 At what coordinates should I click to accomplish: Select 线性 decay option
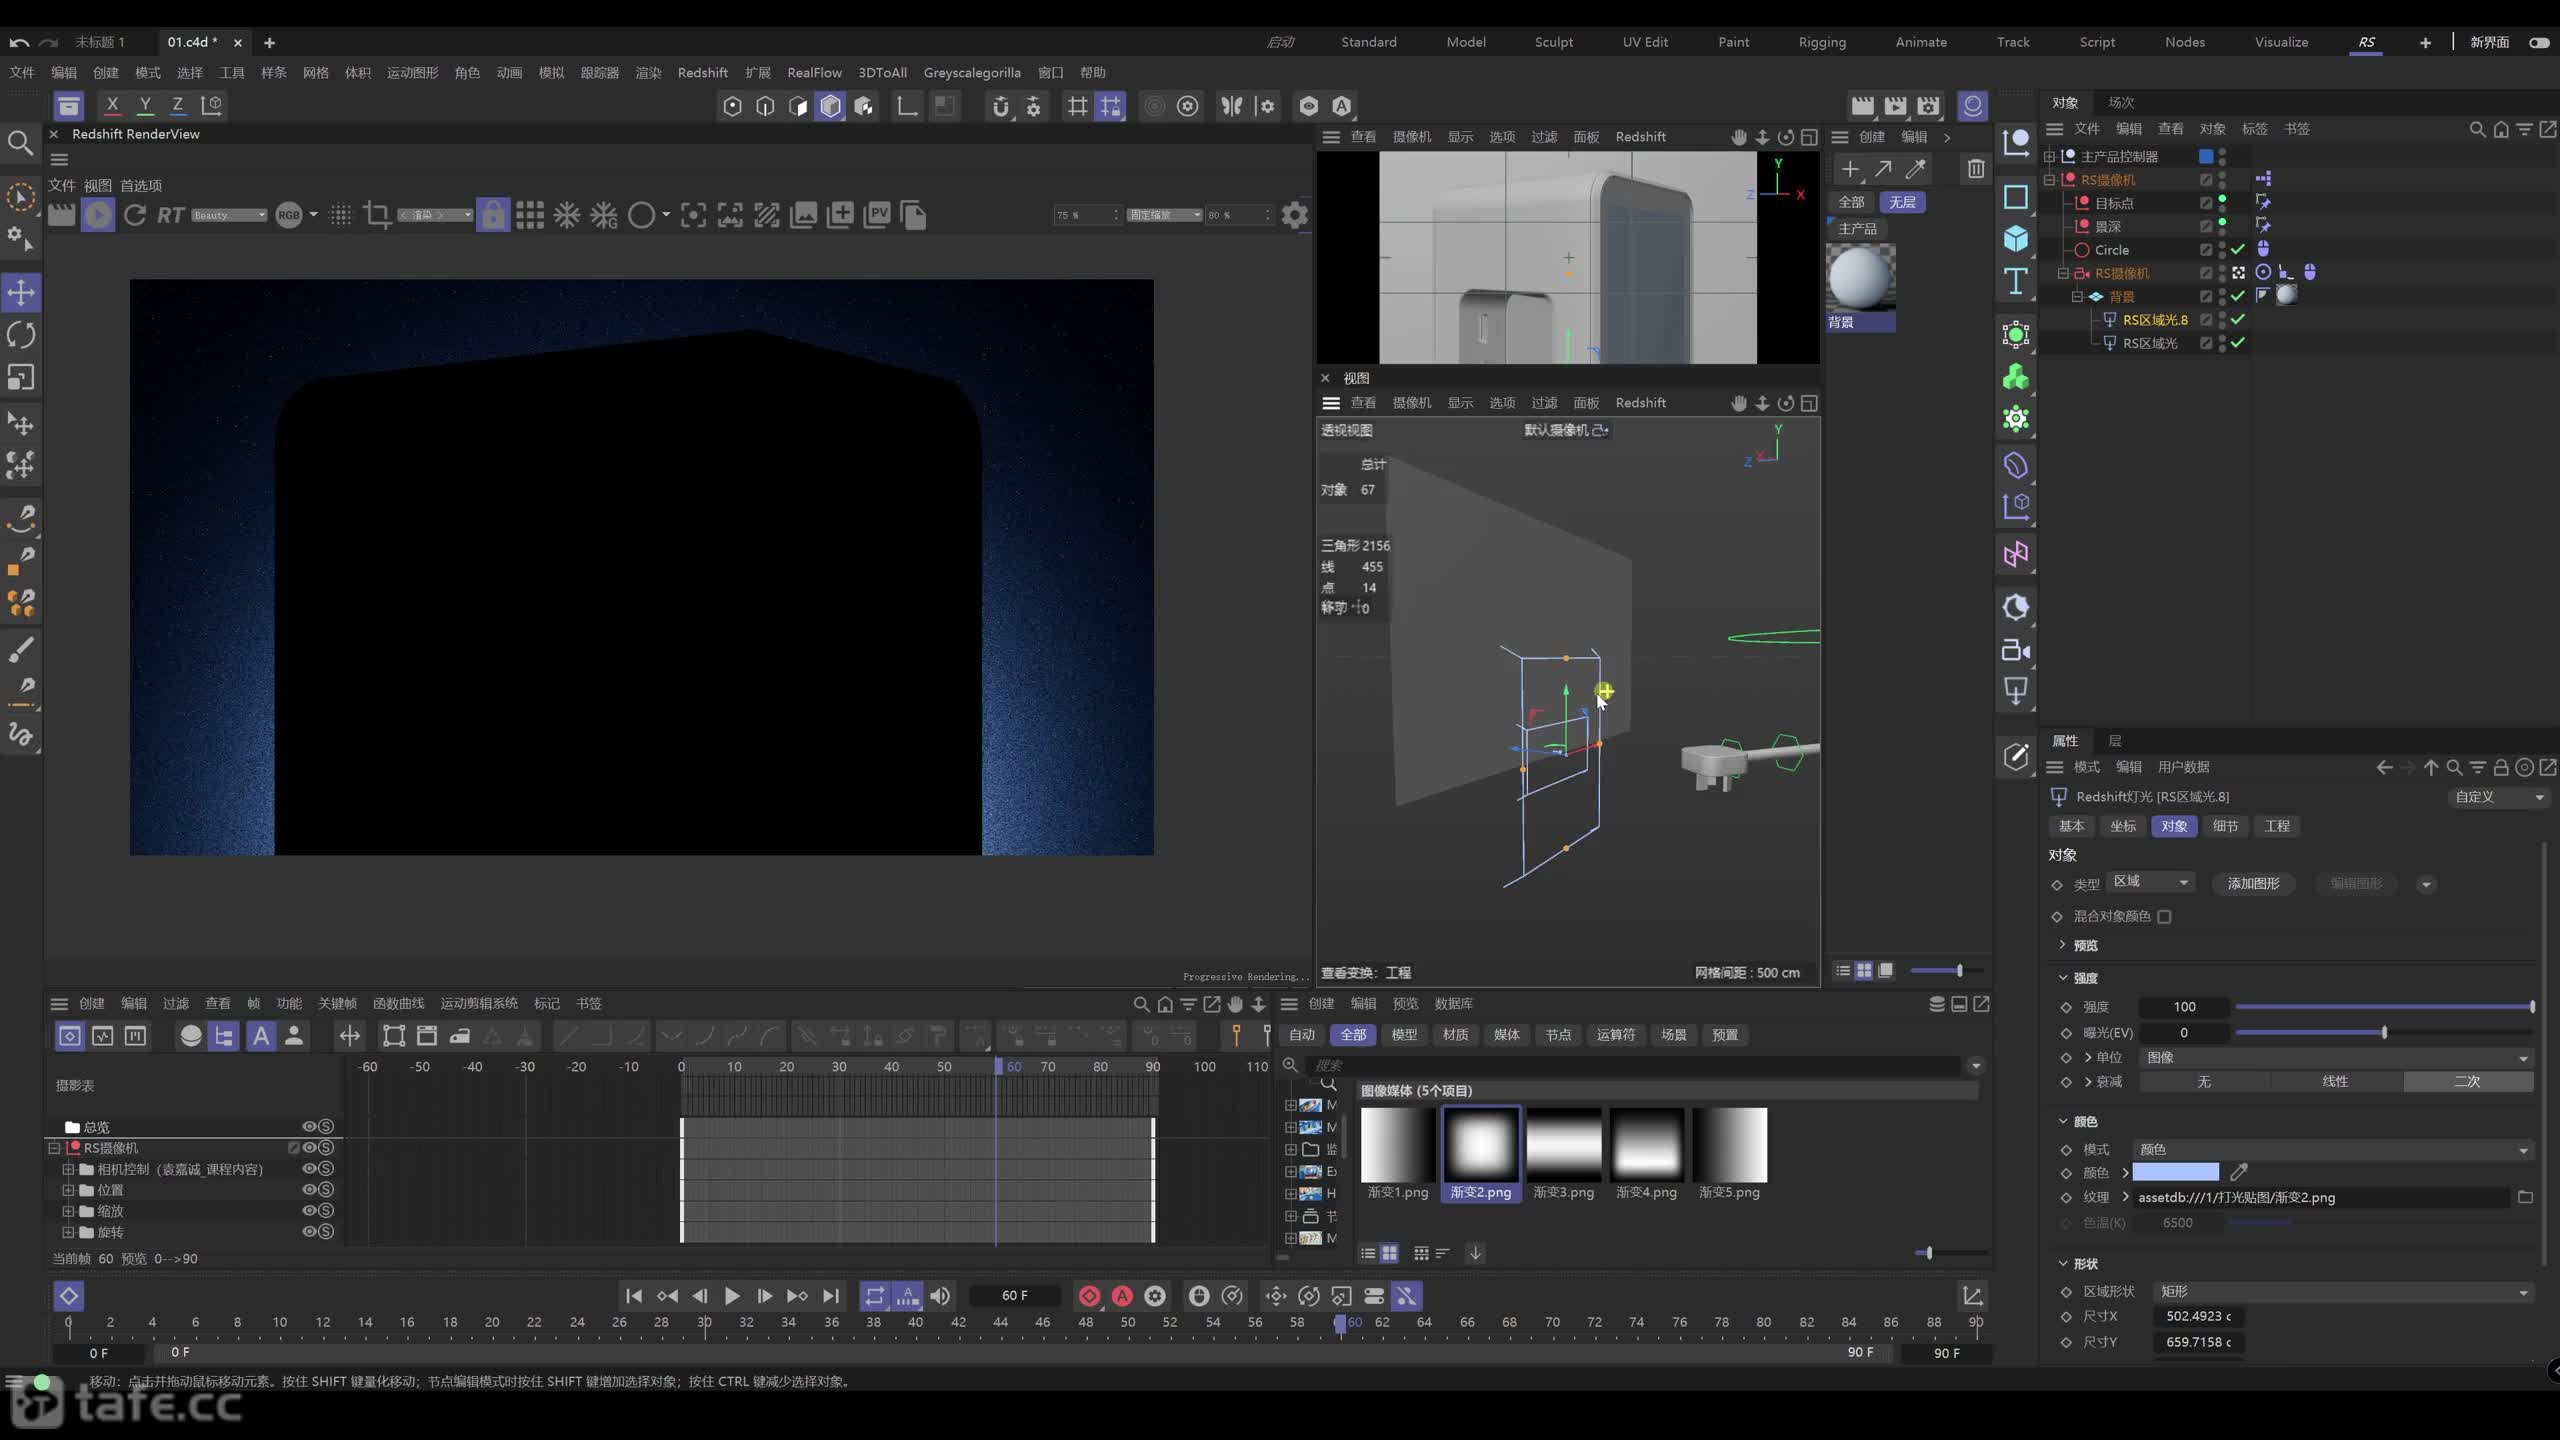(x=2335, y=1082)
